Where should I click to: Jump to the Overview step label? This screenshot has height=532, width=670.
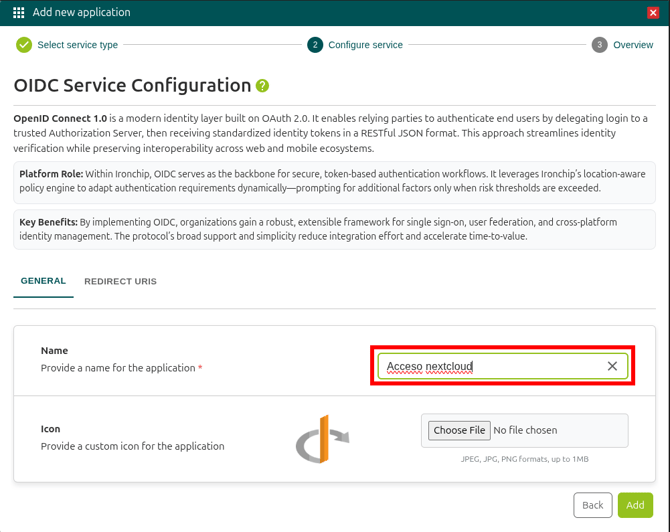[633, 45]
